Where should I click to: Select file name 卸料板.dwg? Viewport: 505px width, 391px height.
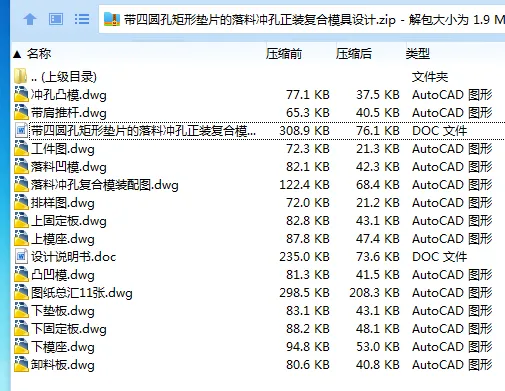coord(63,365)
